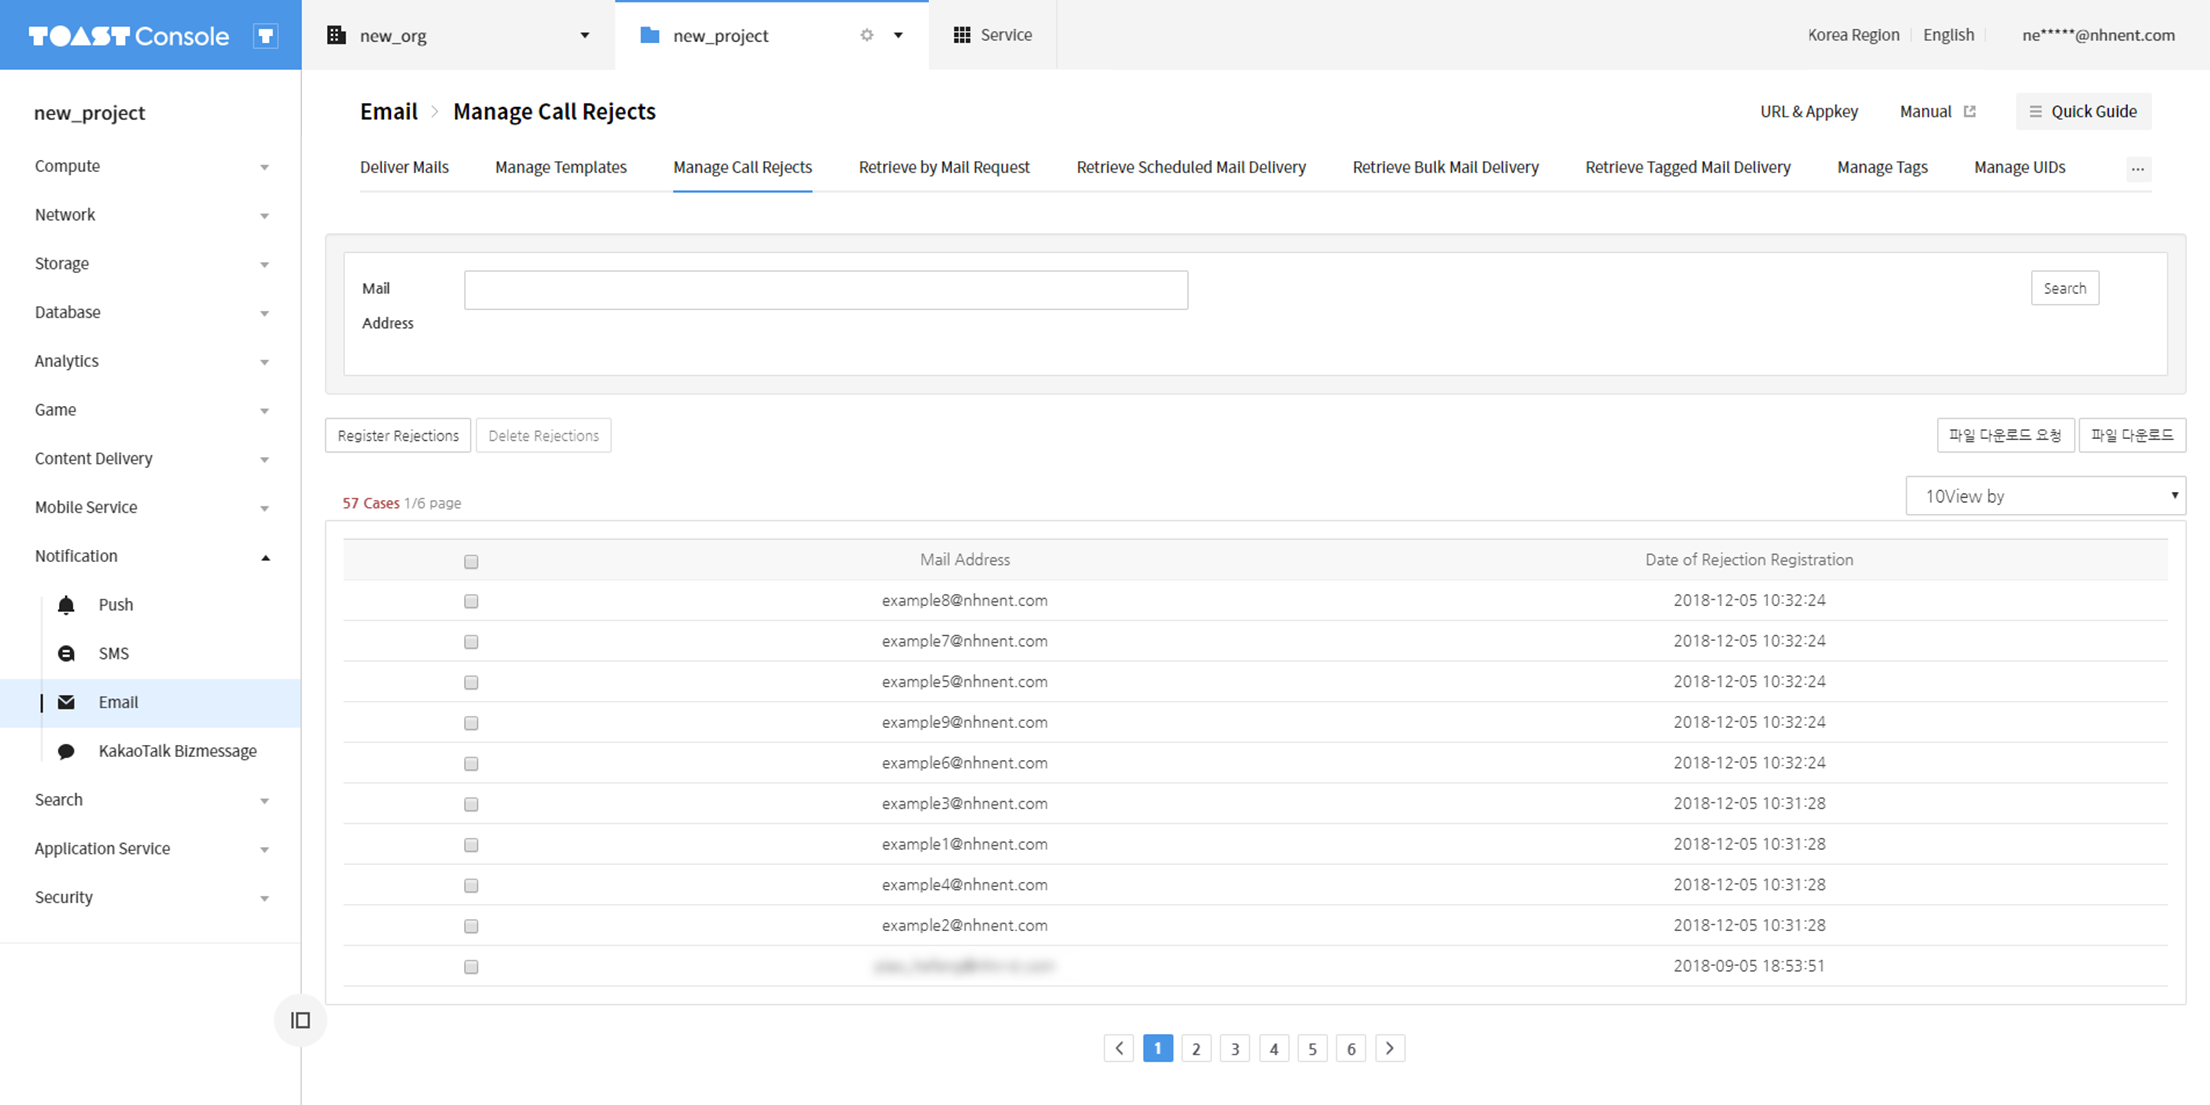Open the 10View by dropdown
This screenshot has width=2210, height=1105.
[2045, 496]
